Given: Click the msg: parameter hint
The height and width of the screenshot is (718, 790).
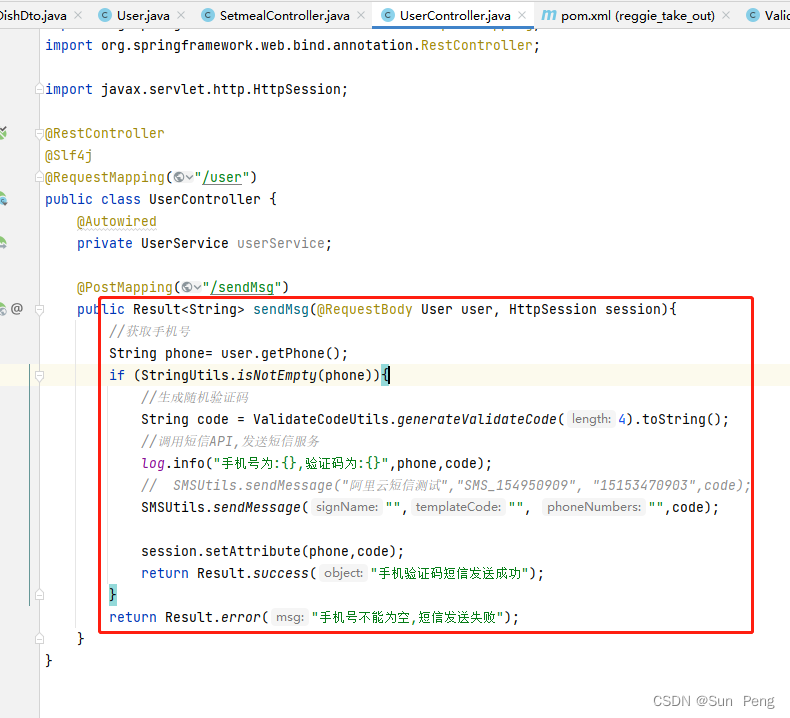Looking at the screenshot, I should 290,617.
